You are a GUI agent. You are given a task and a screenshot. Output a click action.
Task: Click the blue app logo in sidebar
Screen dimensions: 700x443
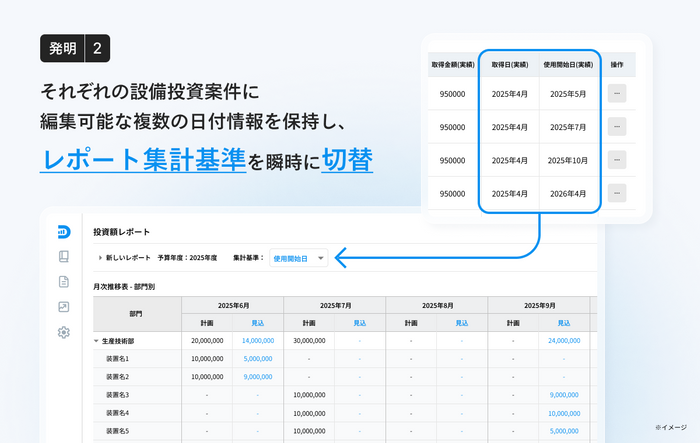pos(63,231)
